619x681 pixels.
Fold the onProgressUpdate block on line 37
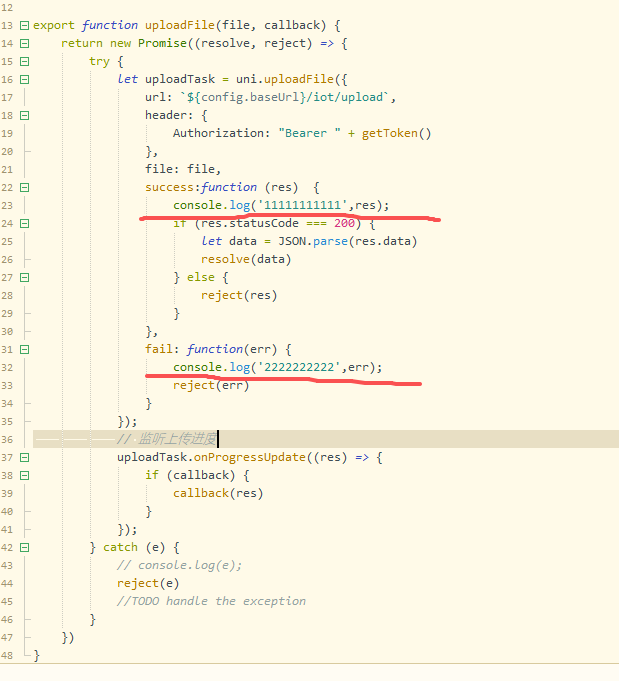pyautogui.click(x=25, y=457)
